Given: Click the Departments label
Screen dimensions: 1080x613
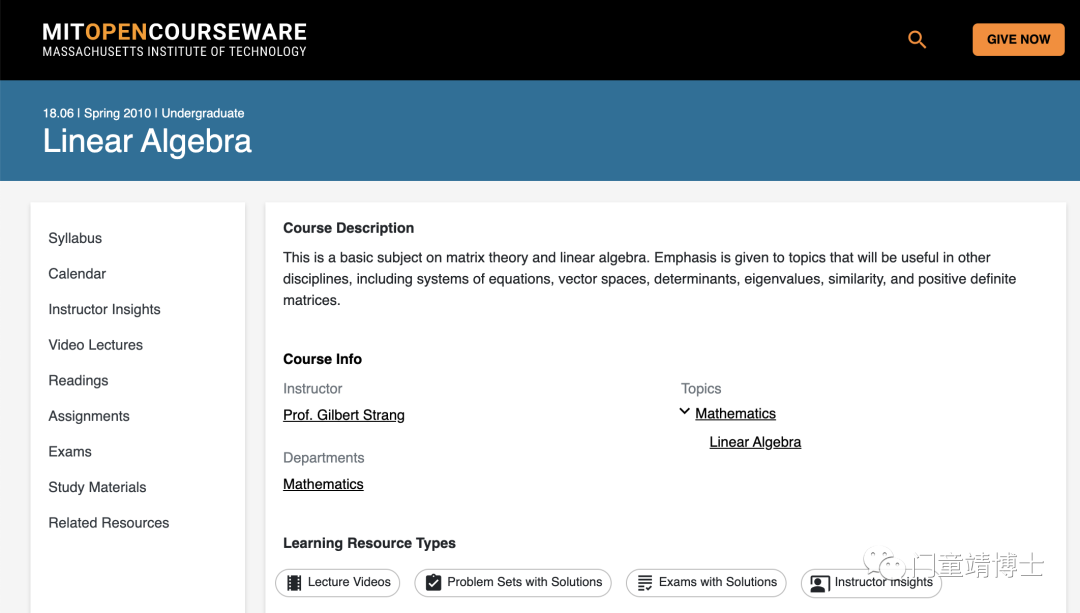Looking at the screenshot, I should click(324, 458).
